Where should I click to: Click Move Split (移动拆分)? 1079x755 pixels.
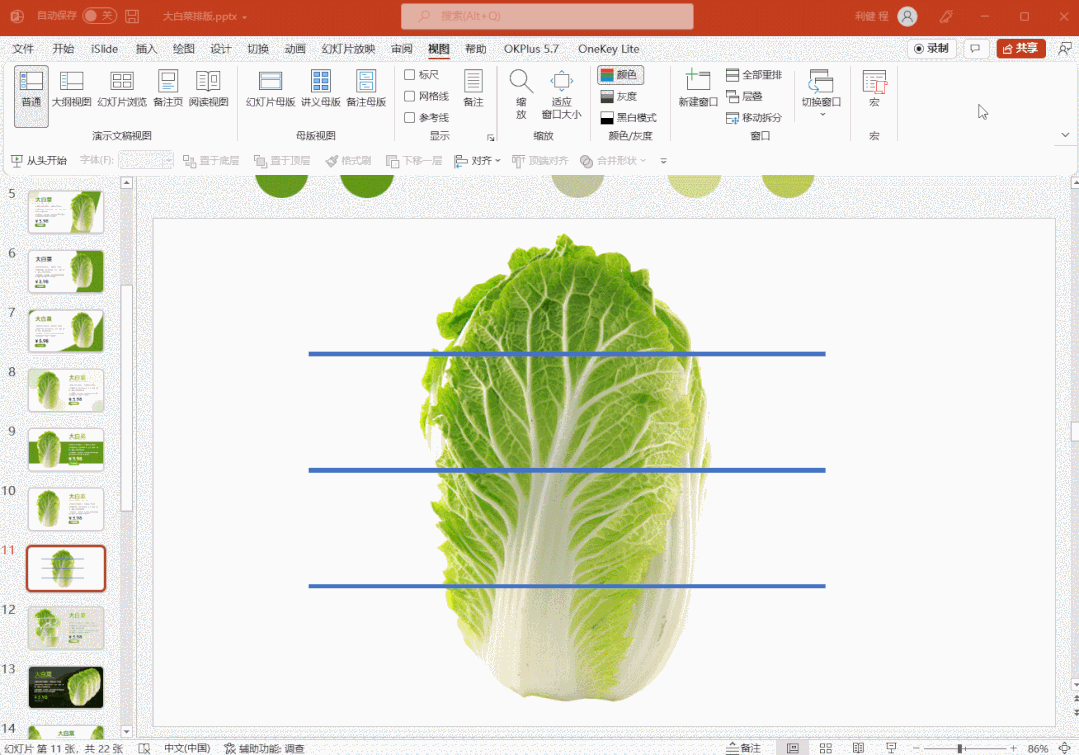[754, 118]
